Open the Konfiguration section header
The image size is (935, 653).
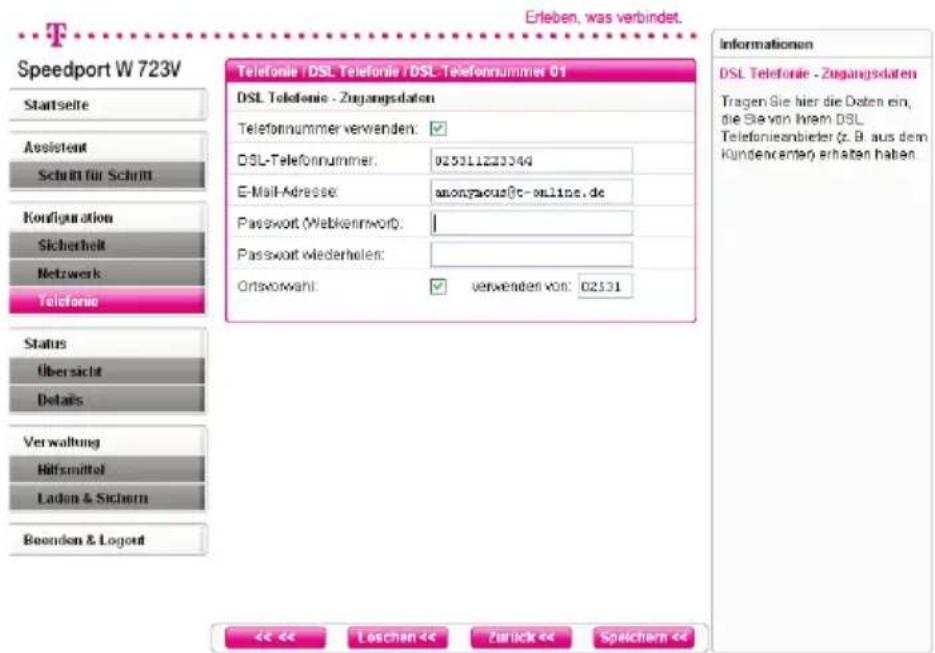(108, 218)
